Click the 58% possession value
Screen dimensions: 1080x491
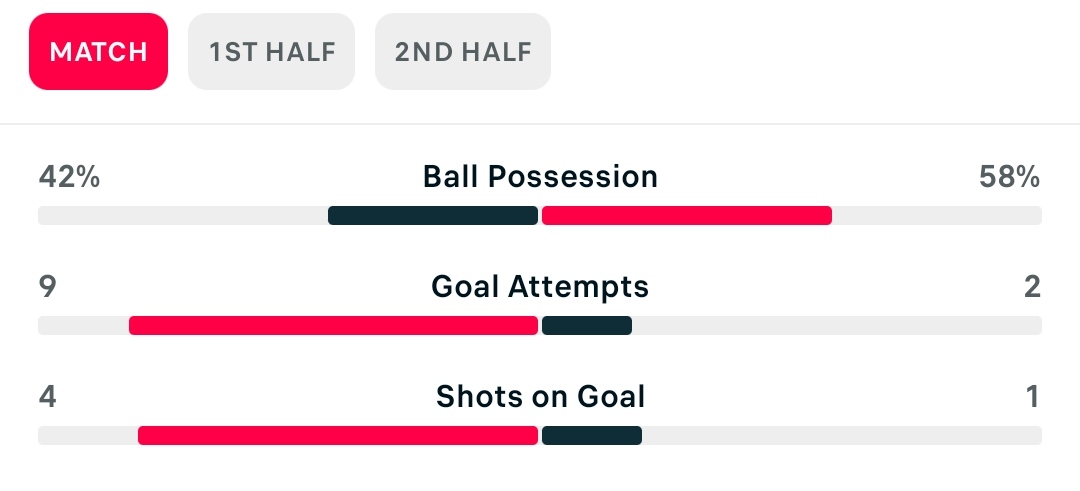tap(1009, 177)
